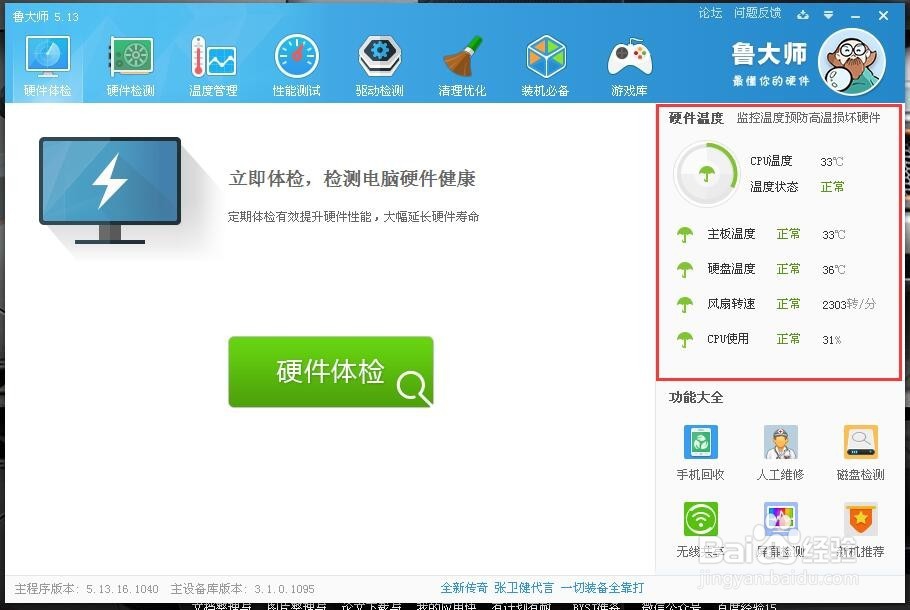Open 游戏库 gamepad icon

(630, 57)
